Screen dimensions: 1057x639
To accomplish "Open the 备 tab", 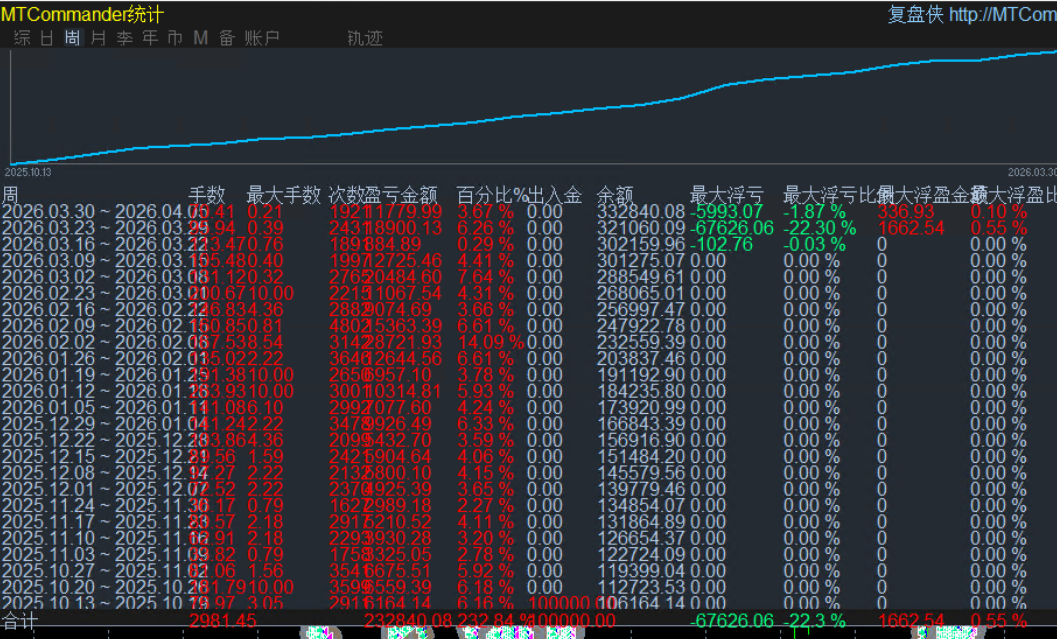I will pos(226,38).
